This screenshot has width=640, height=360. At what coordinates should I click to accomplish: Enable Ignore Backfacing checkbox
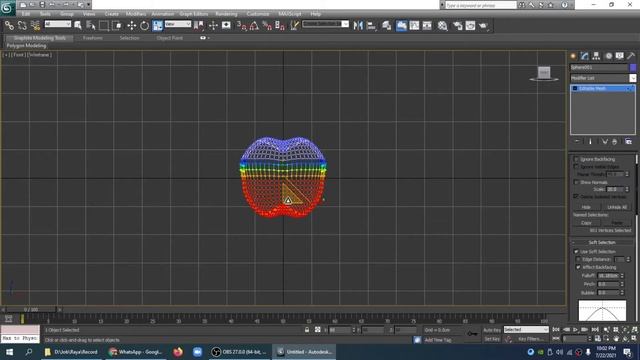576,159
